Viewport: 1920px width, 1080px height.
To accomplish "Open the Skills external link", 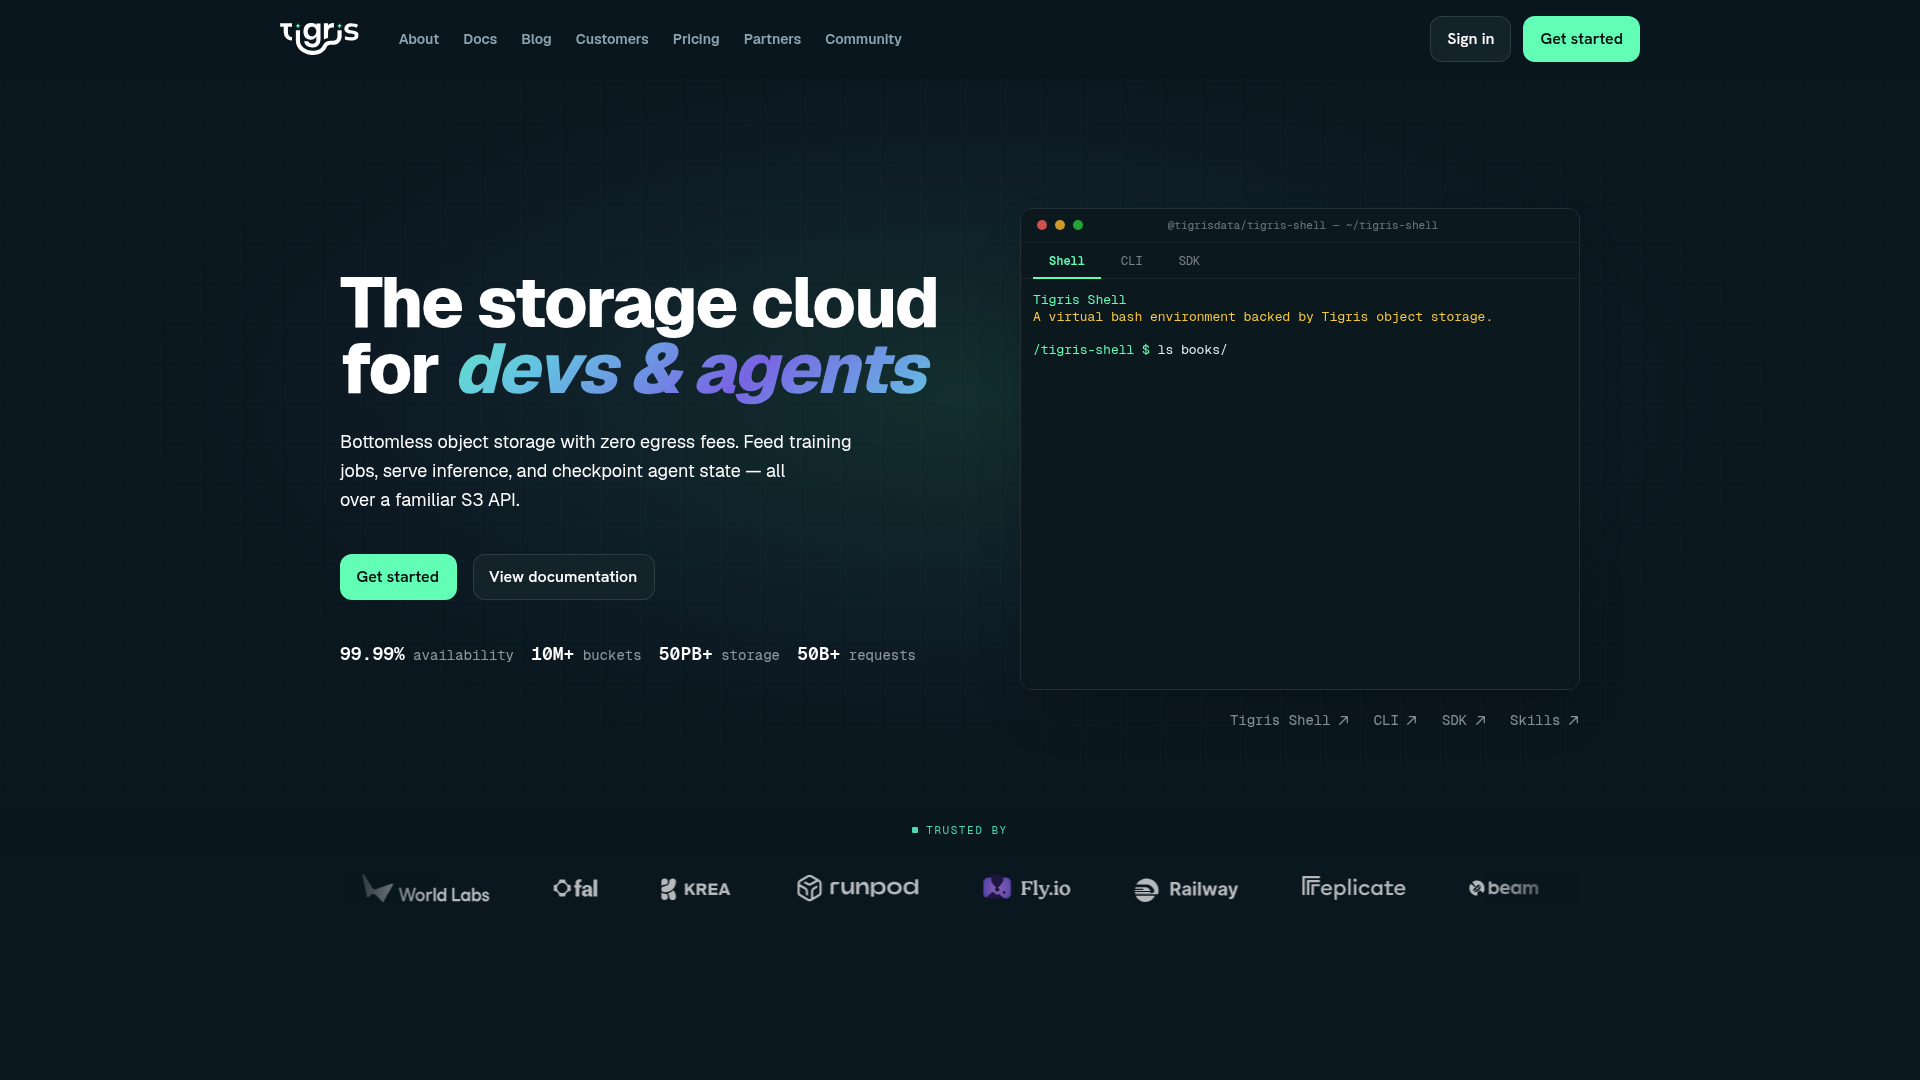I will click(x=1544, y=720).
